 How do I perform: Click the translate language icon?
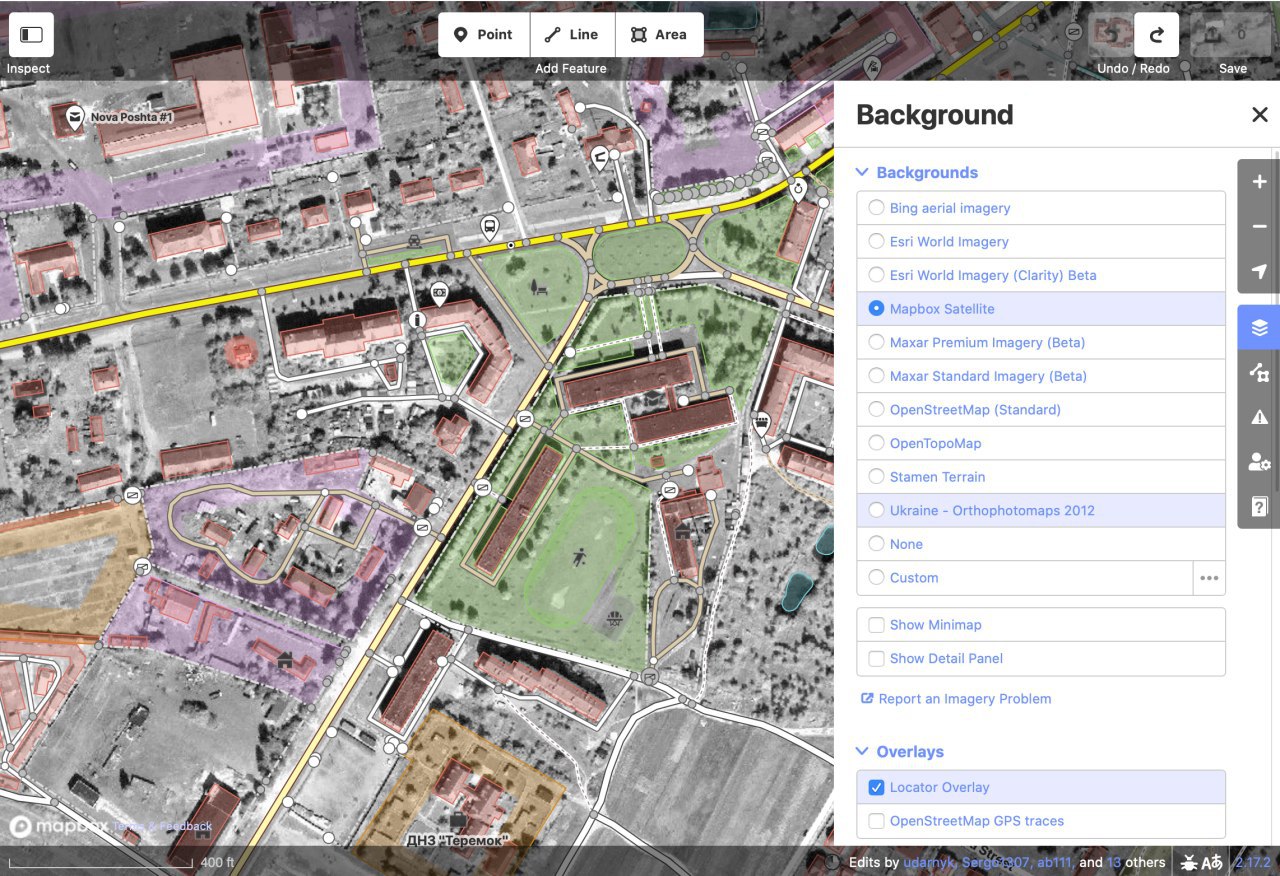tap(1212, 862)
